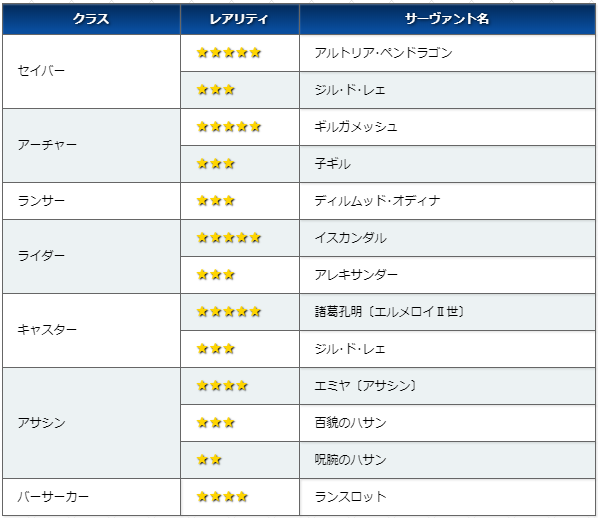
Task: Click the four-star rating for ランスロット
Action: point(222,497)
